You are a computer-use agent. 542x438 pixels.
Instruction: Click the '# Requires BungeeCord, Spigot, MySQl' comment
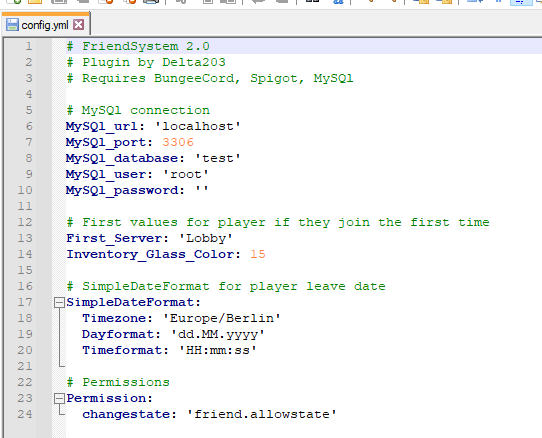(210, 78)
